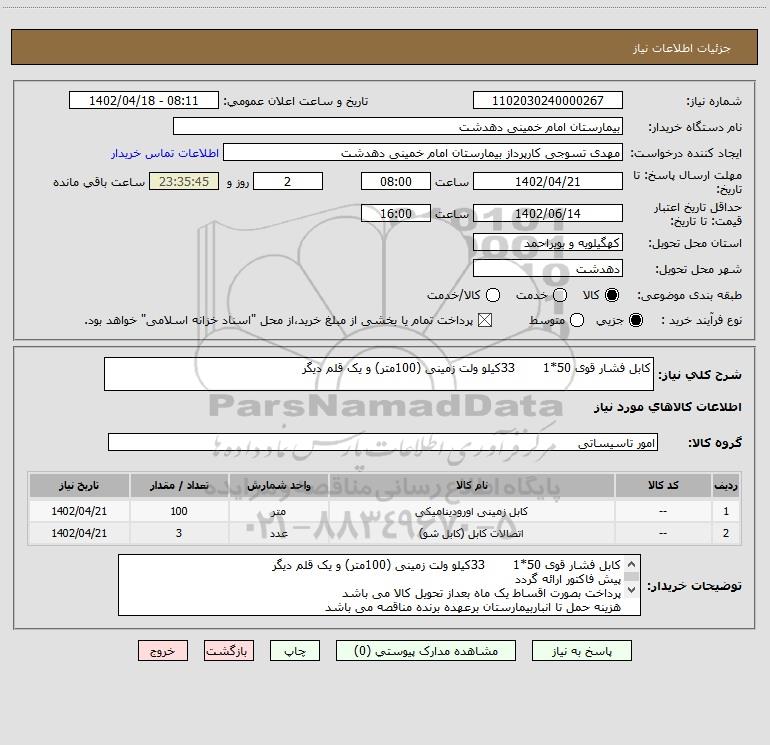The image size is (770, 745).
Task: Open the اطلاعات تماس خریدار link
Action: pos(165,153)
